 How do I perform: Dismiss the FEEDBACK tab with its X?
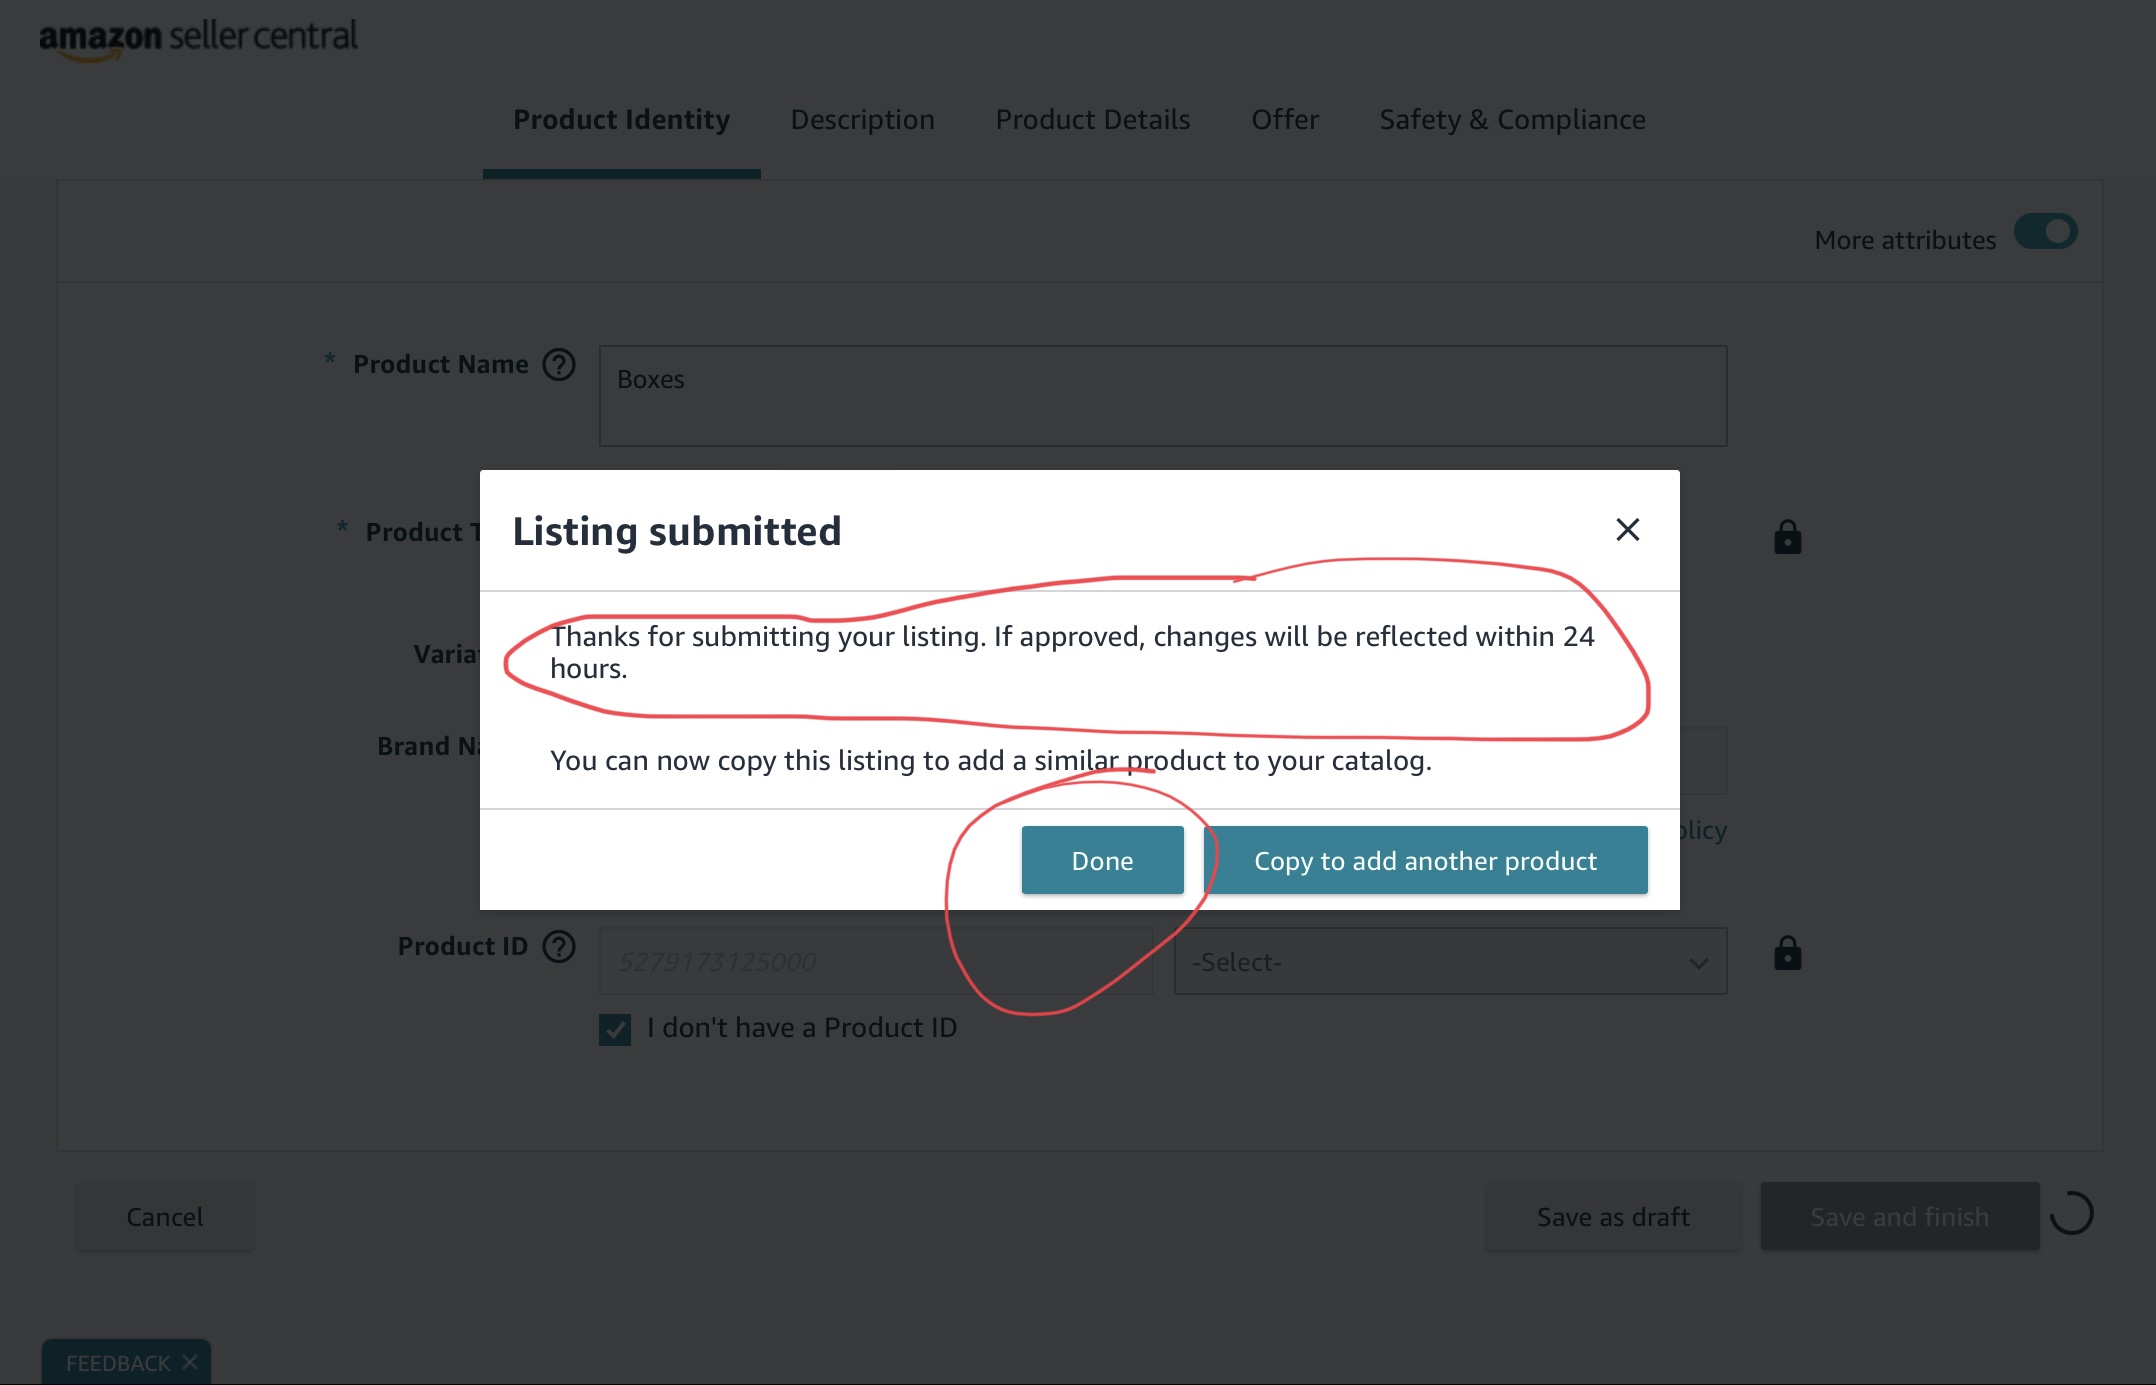pos(190,1362)
